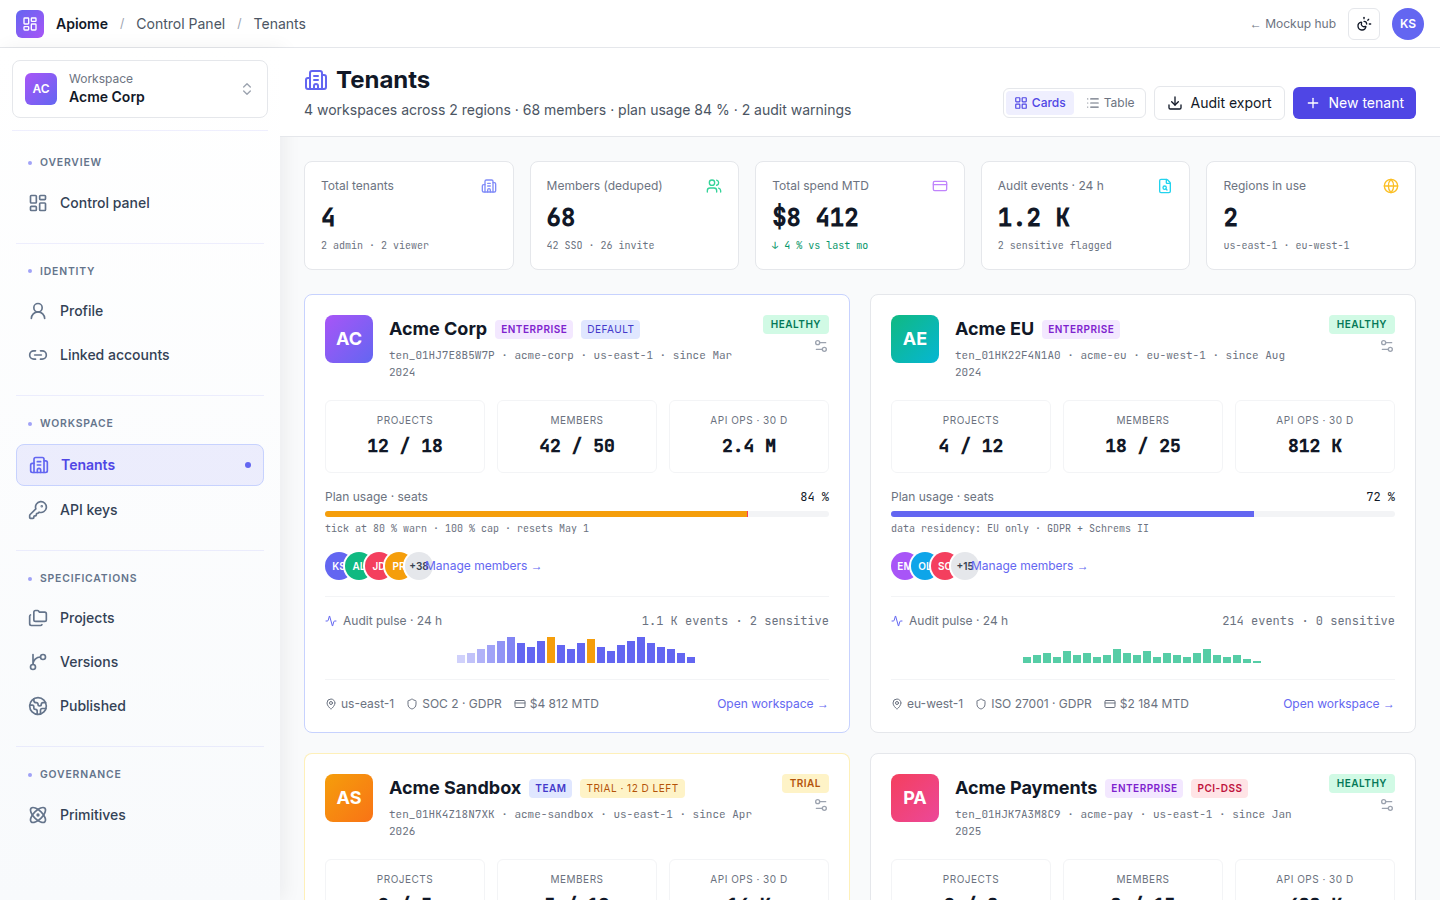Open Primitives under Governance
Image resolution: width=1440 pixels, height=900 pixels.
pyautogui.click(x=140, y=815)
